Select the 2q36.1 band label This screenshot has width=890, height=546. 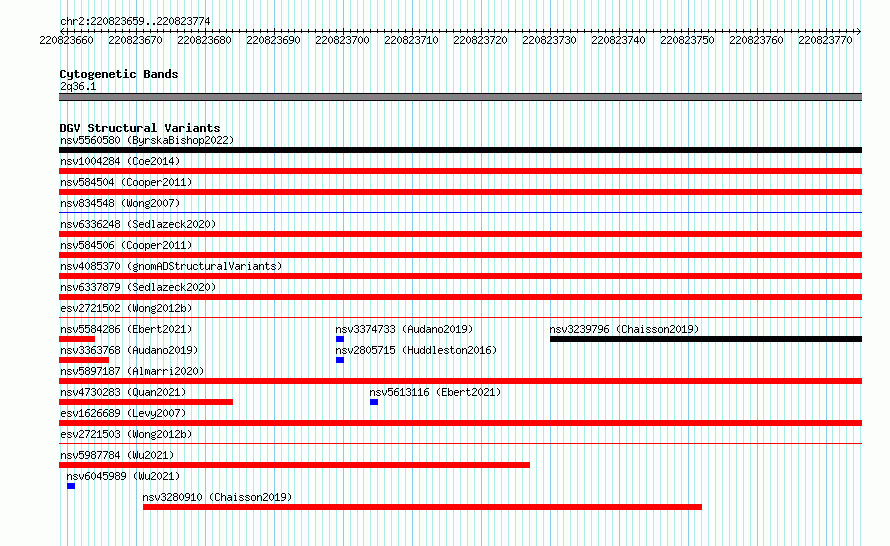(78, 86)
